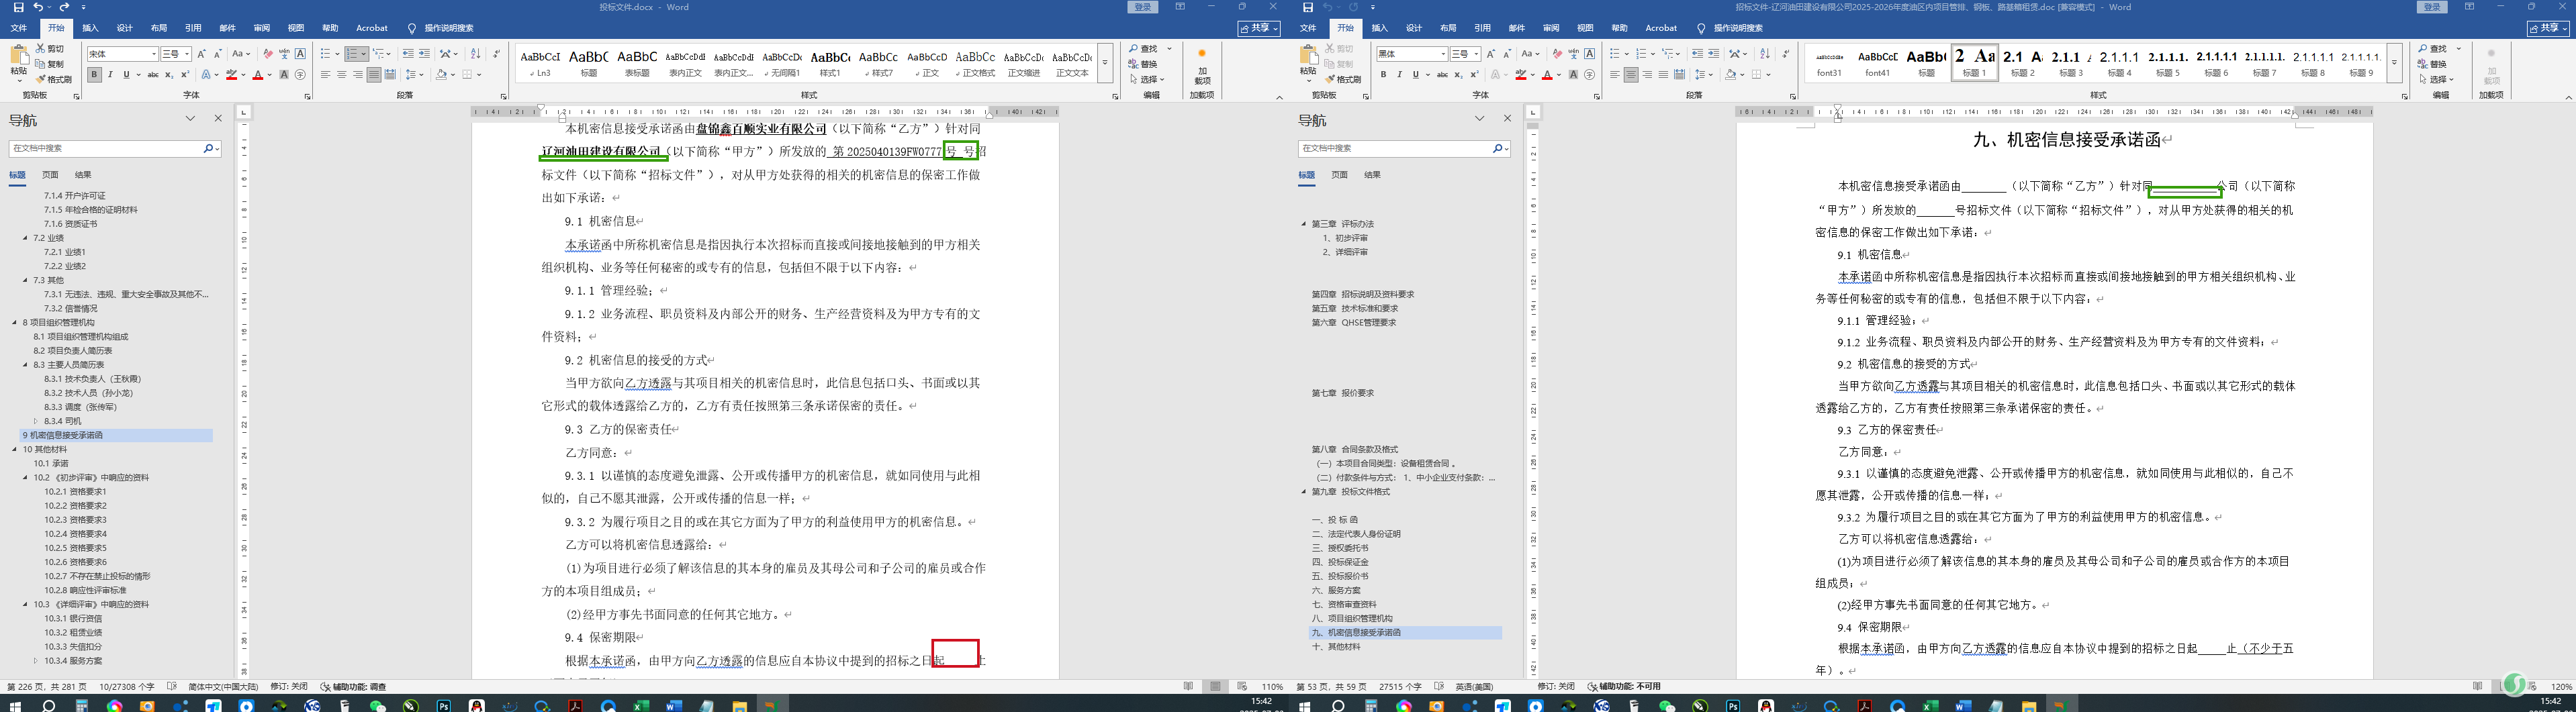Screen dimensions: 2576x712
Task: Clear all formatting in left Word window
Action: pos(267,53)
